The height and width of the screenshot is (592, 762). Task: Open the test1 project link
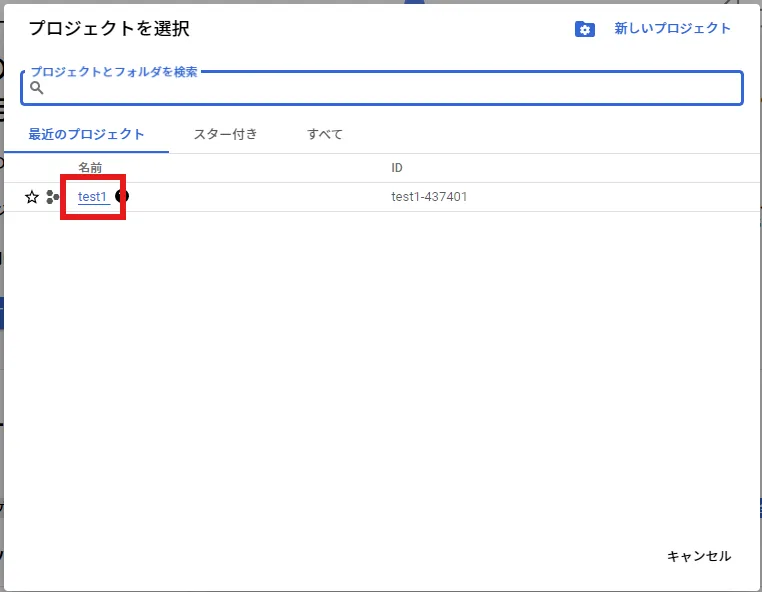coord(92,196)
